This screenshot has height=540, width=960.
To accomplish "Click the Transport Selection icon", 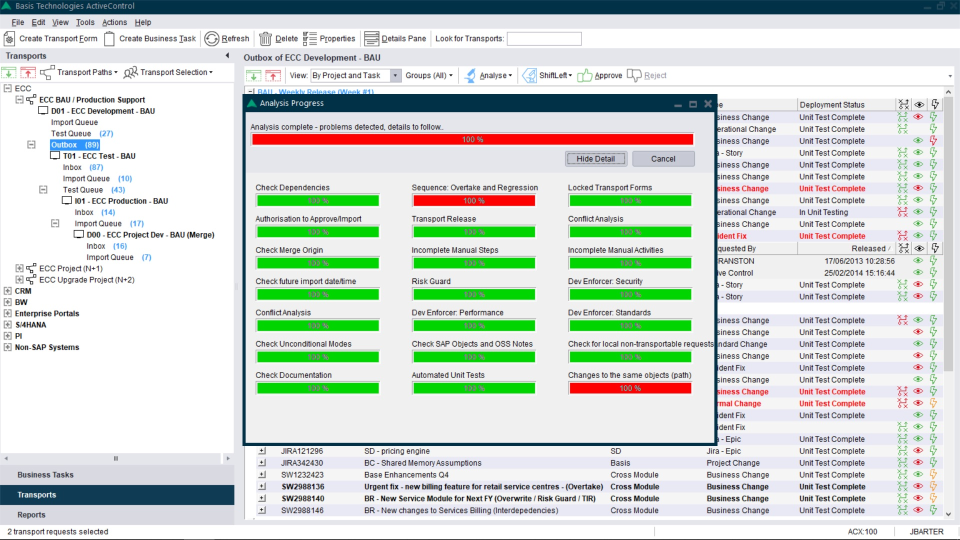I will pos(130,73).
